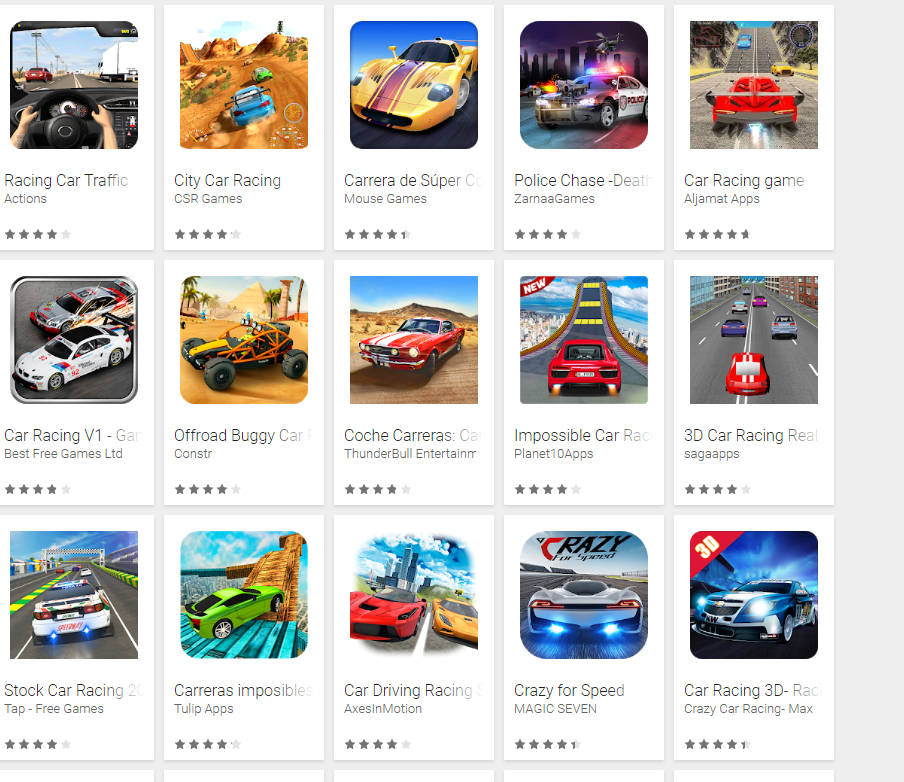The width and height of the screenshot is (904, 782).
Task: Select the Car Racing 3D Chevrolet icon
Action: click(754, 595)
